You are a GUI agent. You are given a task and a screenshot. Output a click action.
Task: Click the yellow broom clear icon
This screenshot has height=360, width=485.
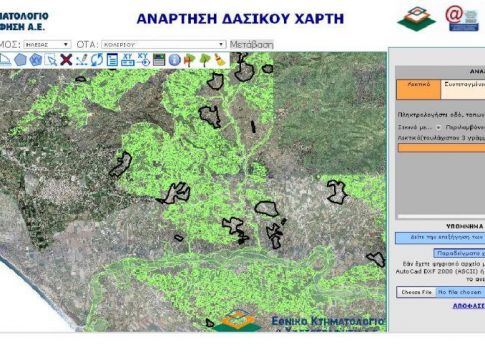(x=220, y=60)
